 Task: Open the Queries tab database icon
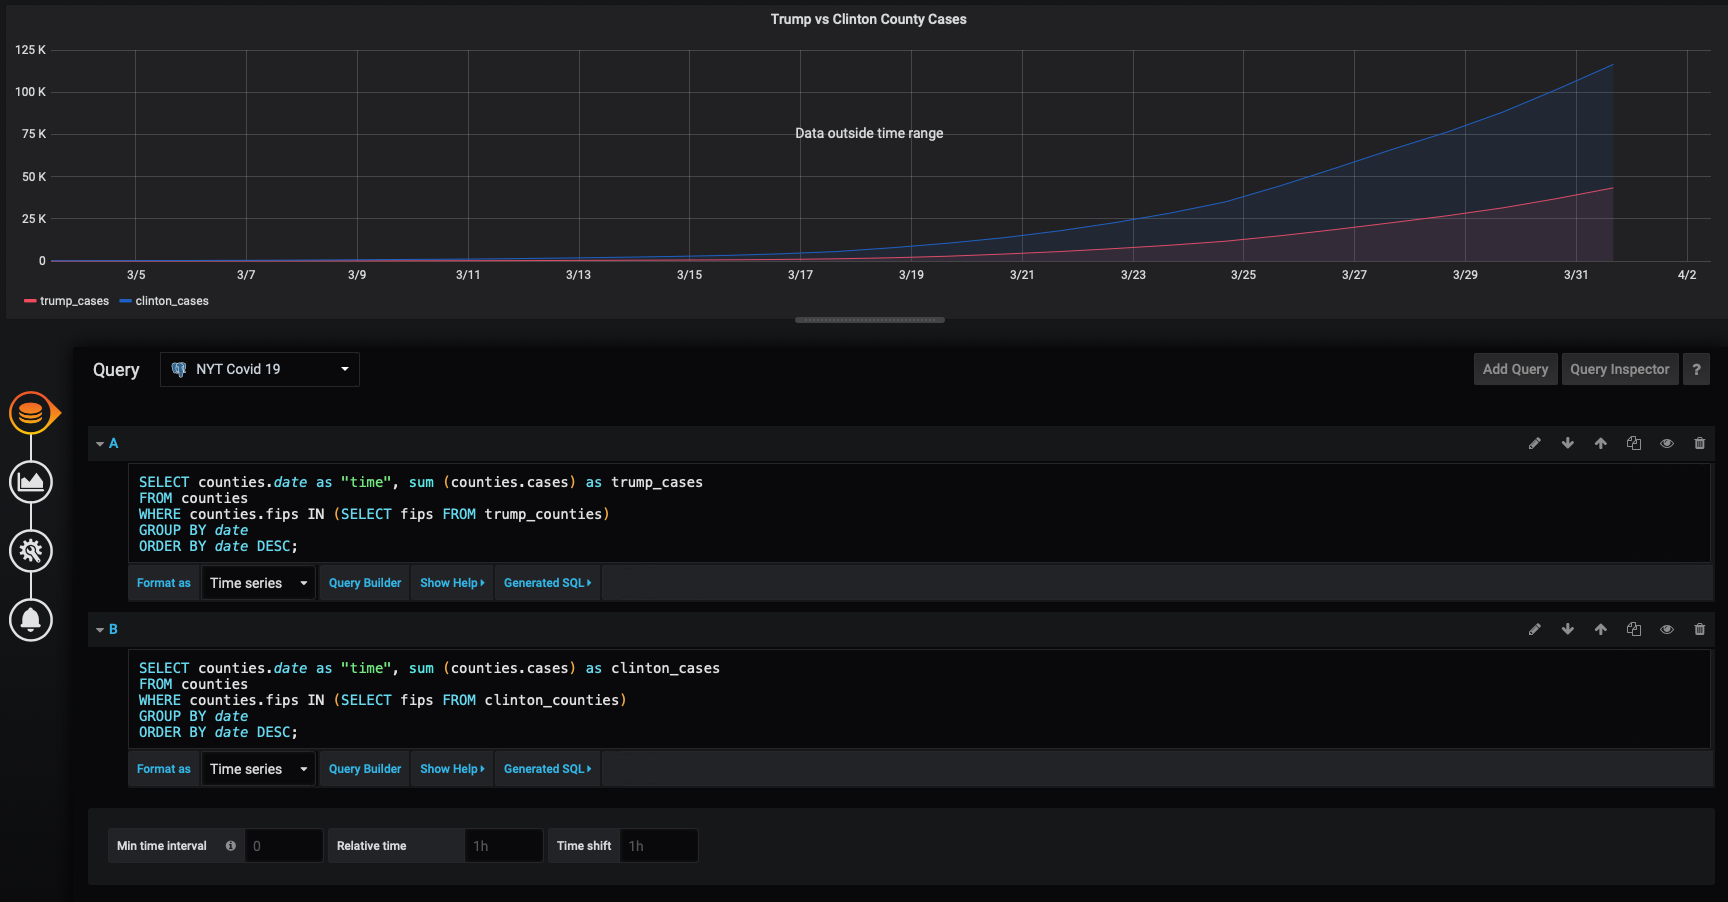pos(31,412)
